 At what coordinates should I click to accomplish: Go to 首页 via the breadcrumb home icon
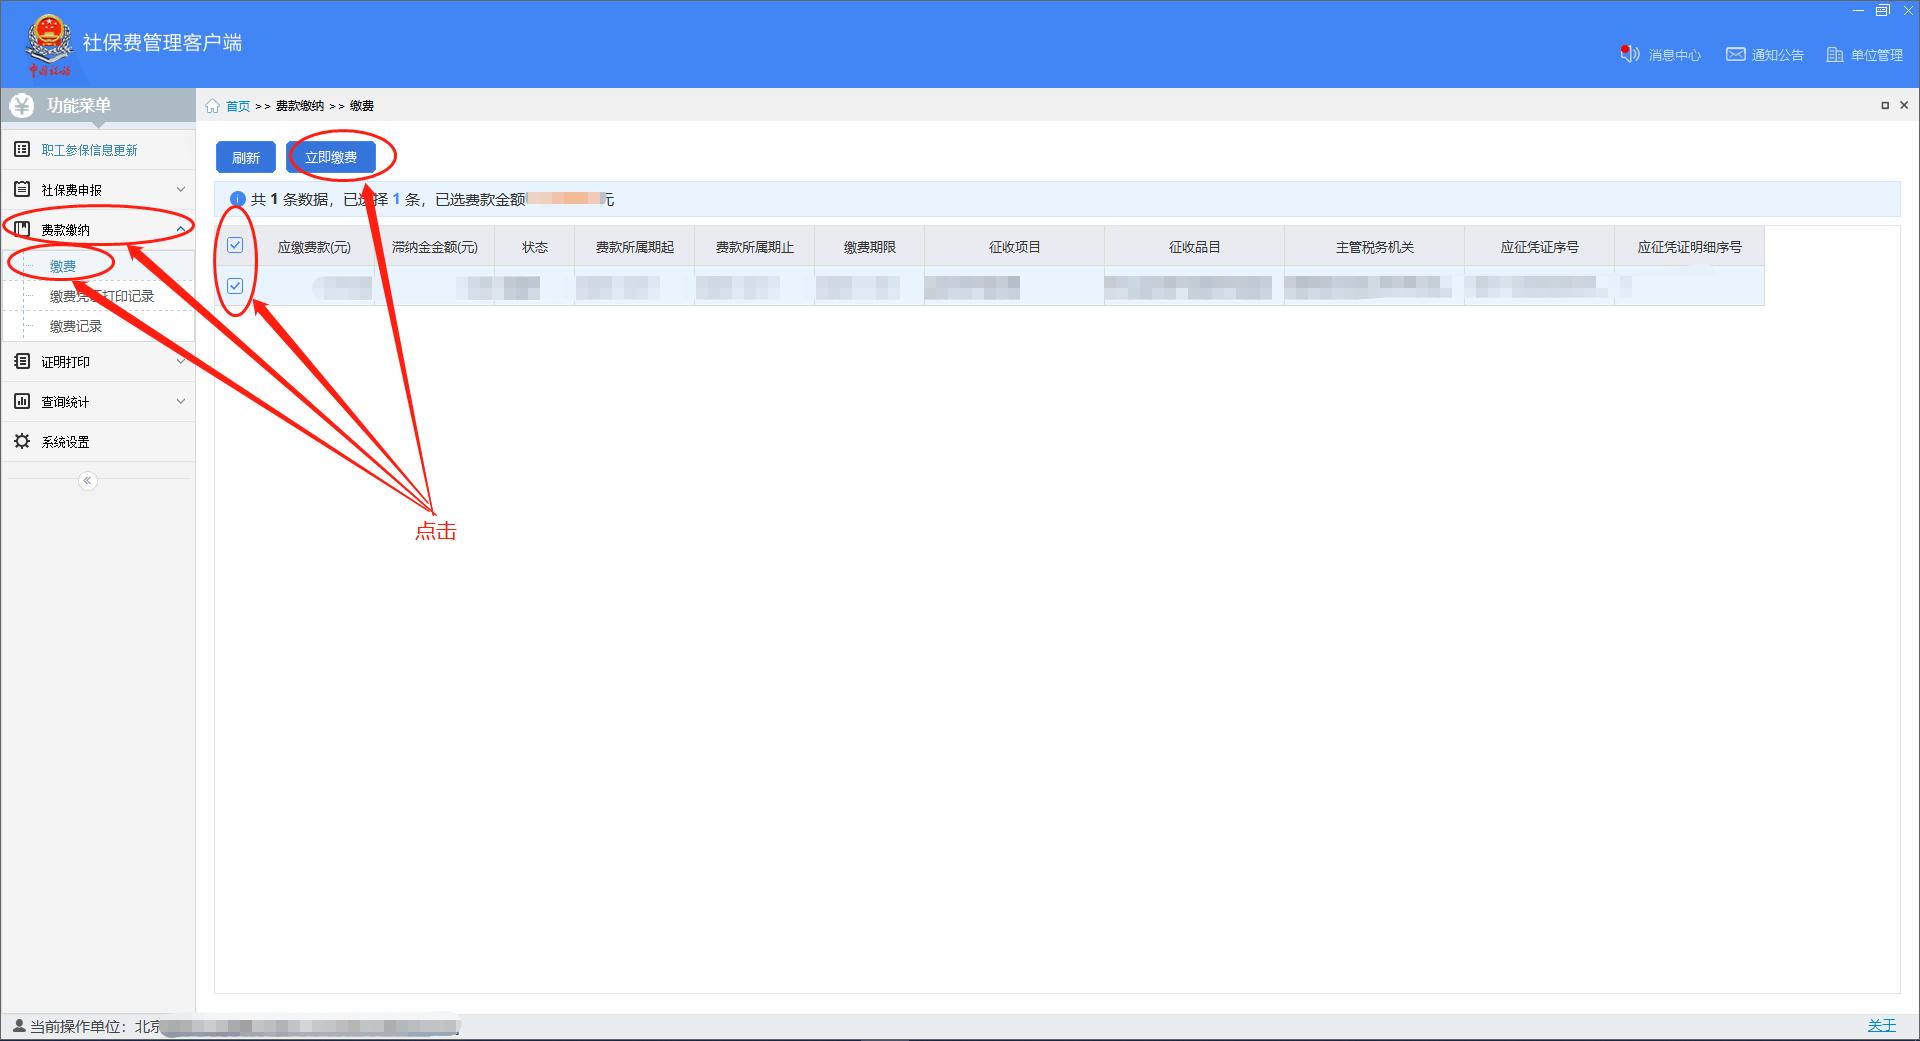pos(212,106)
